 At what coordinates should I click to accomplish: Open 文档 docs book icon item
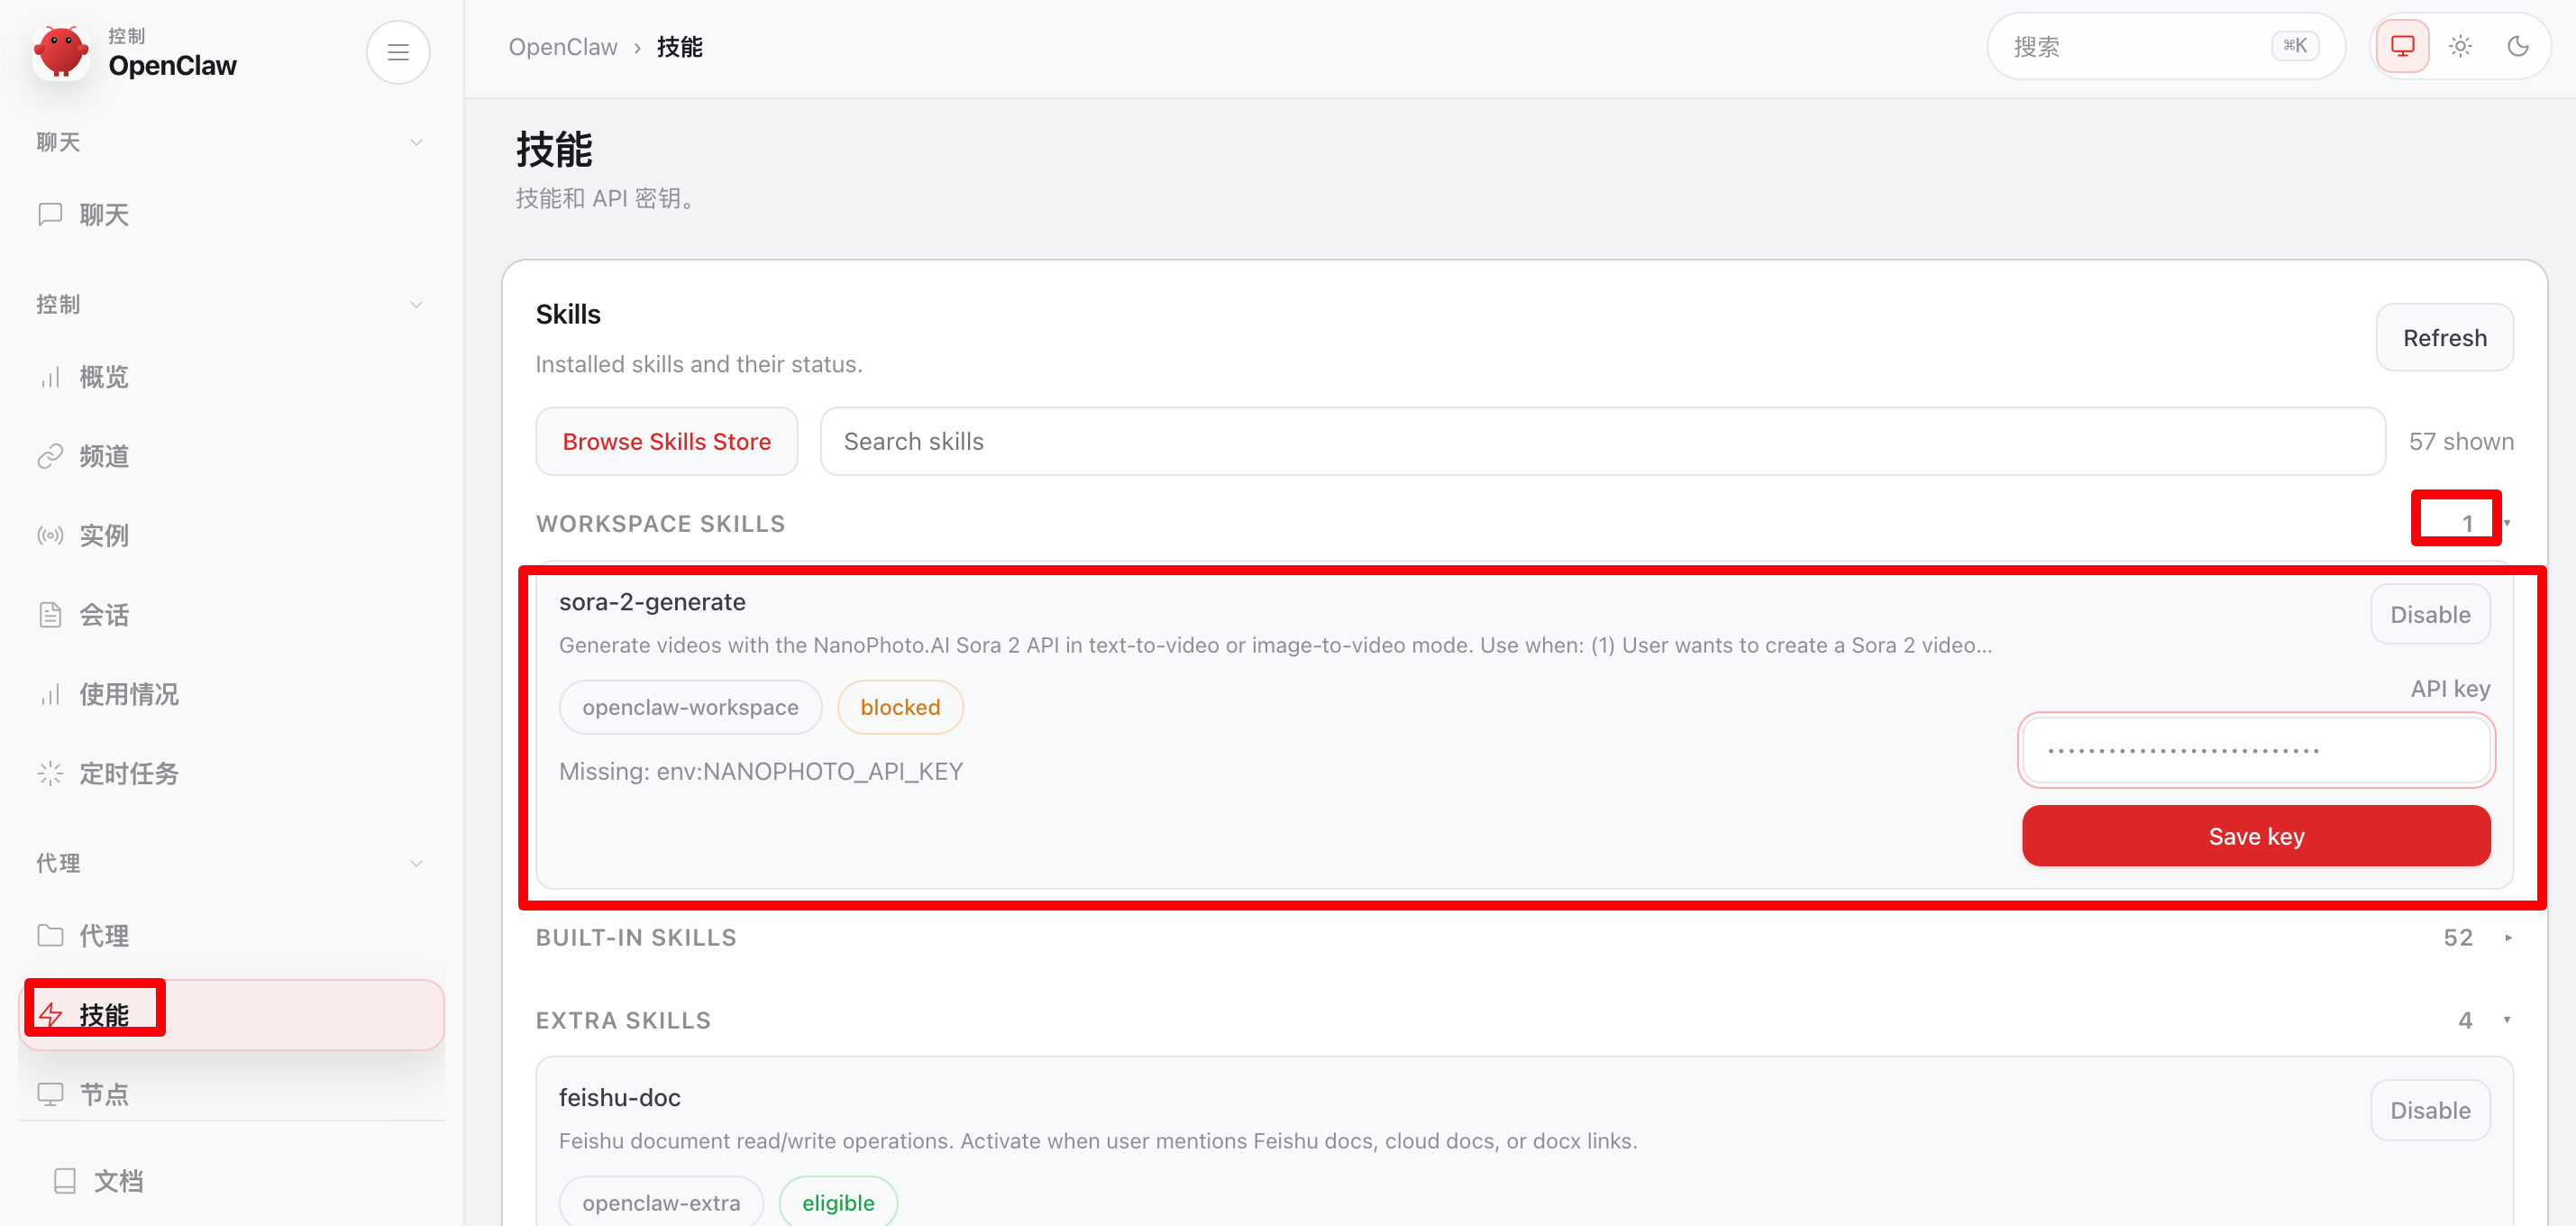pos(117,1181)
